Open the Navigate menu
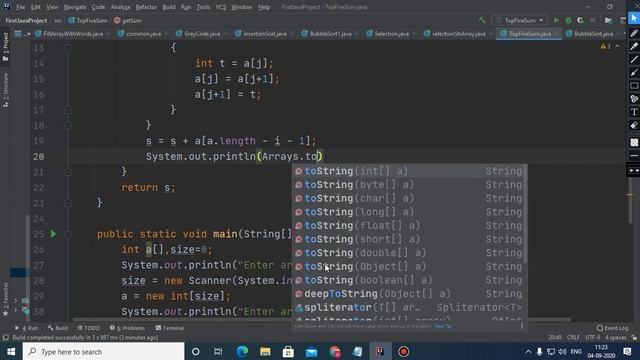 coord(75,7)
